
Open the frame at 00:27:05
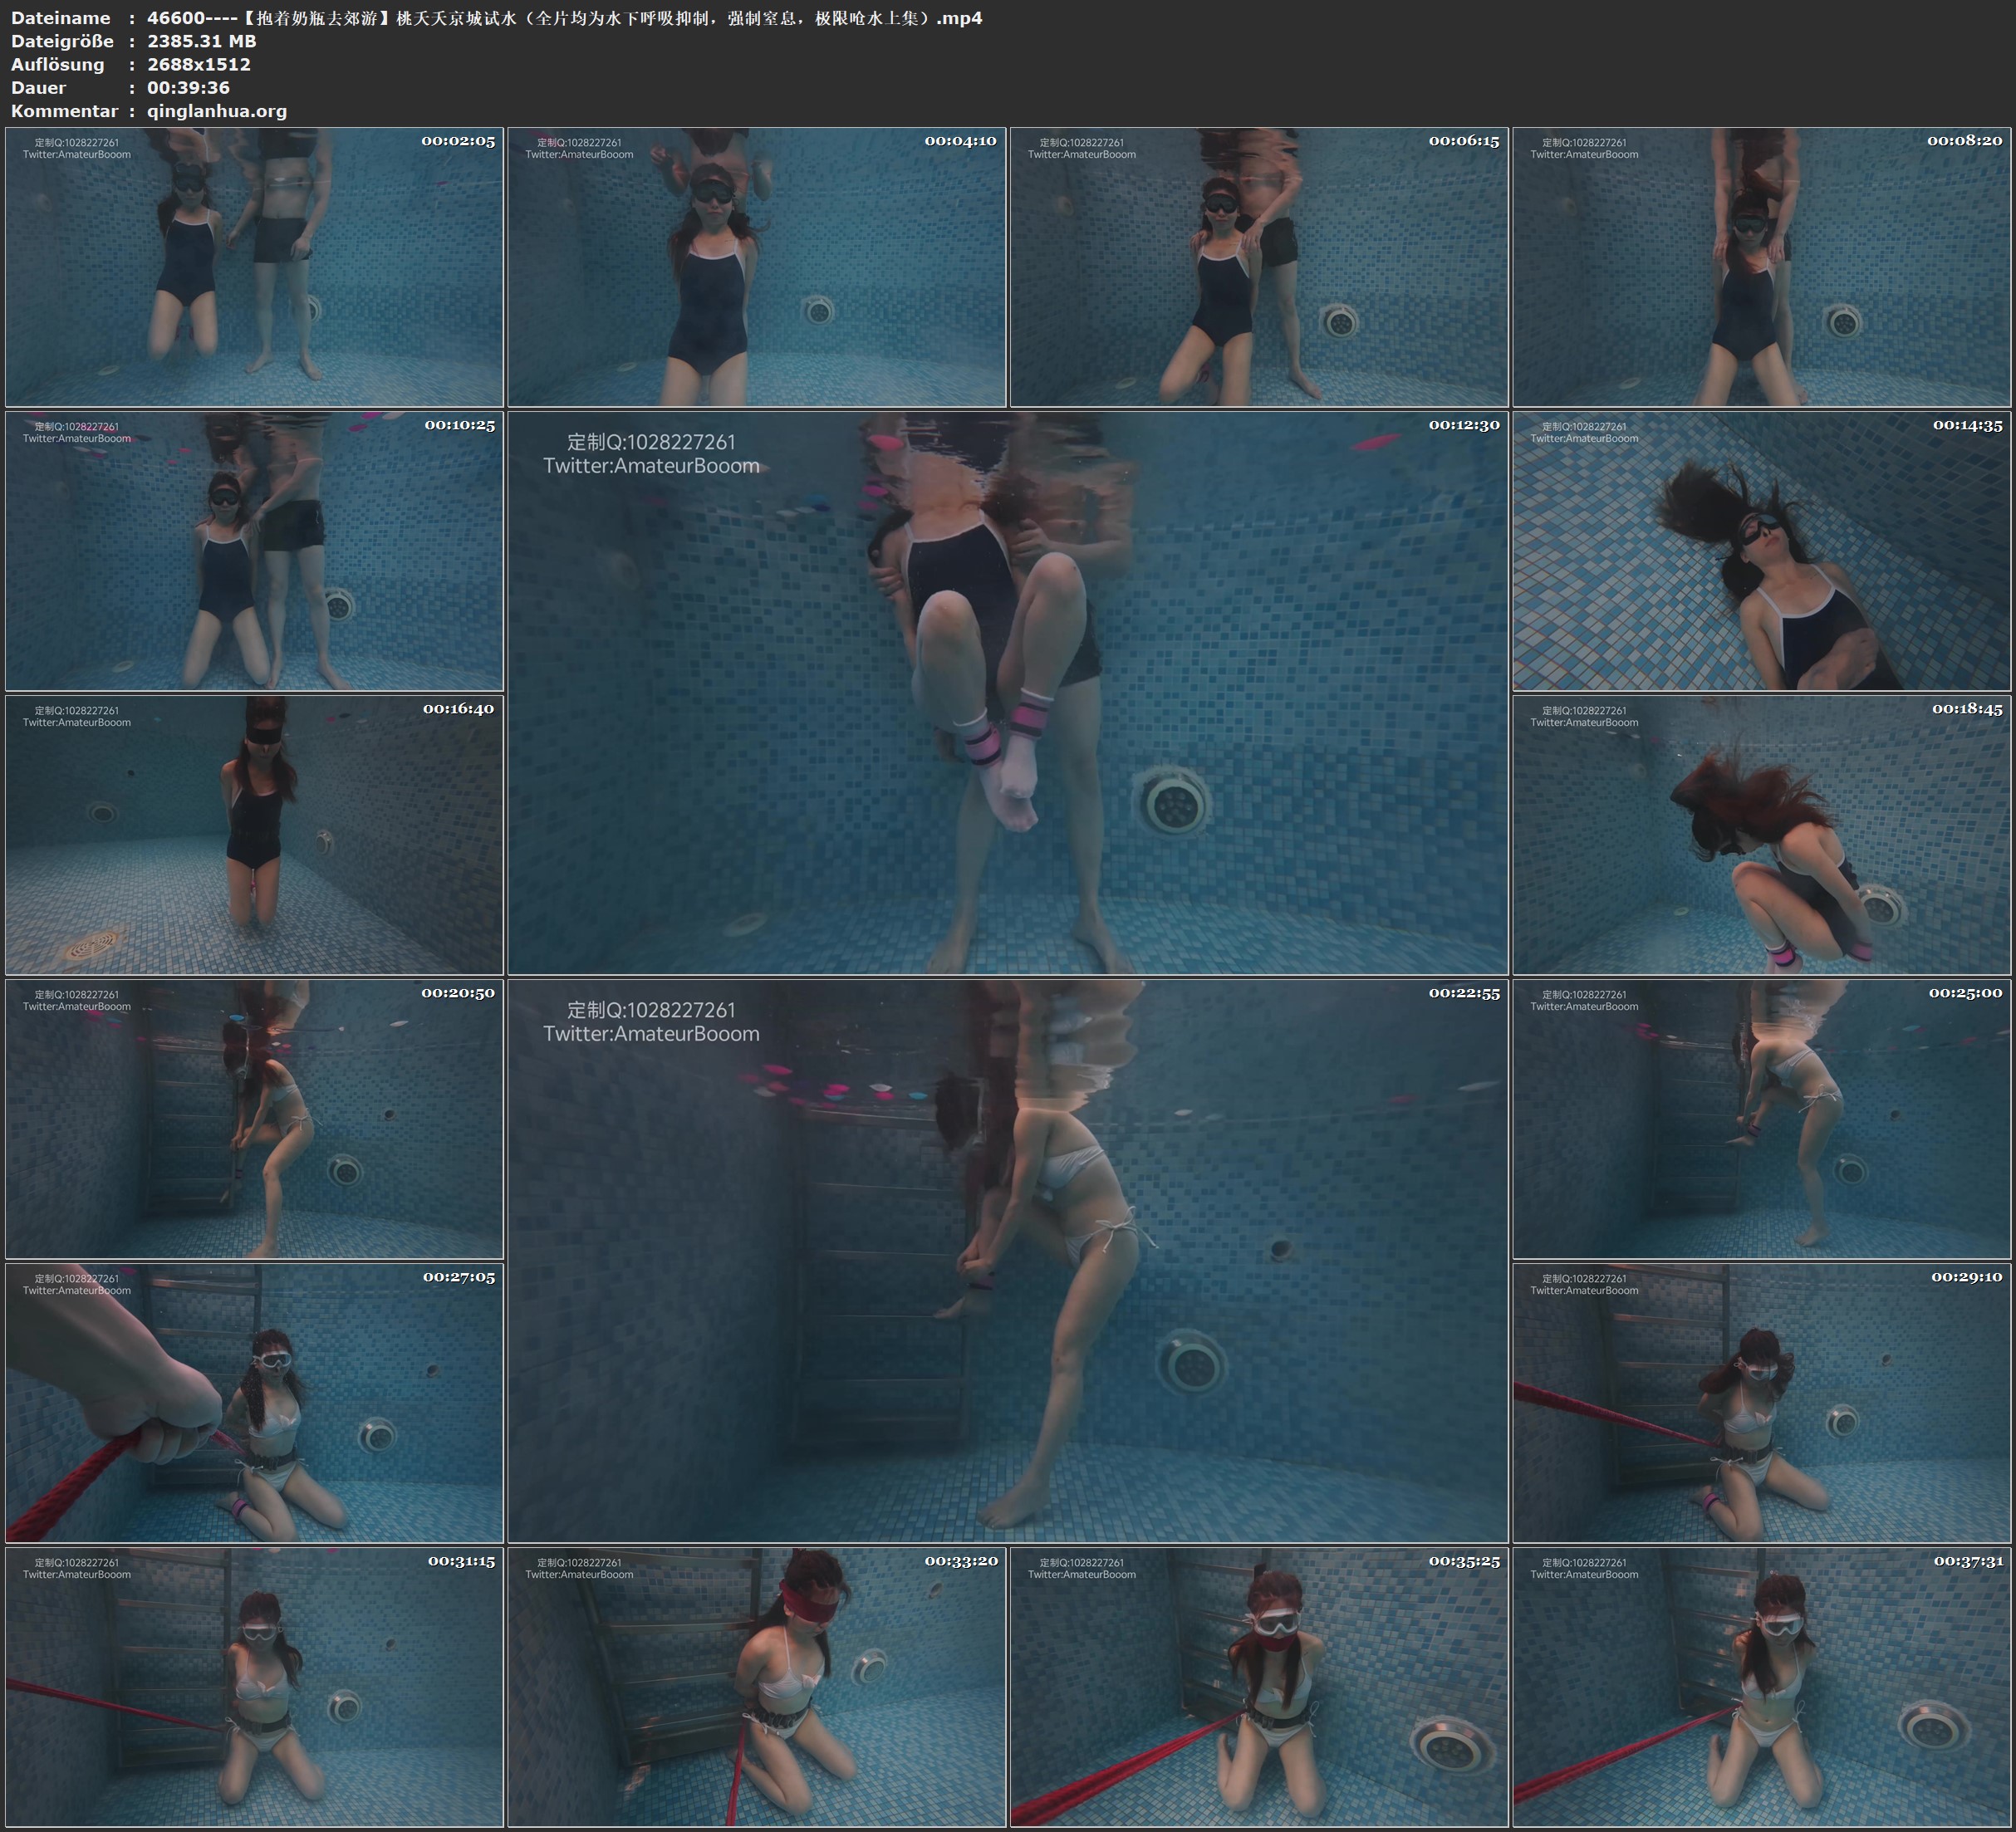254,1403
